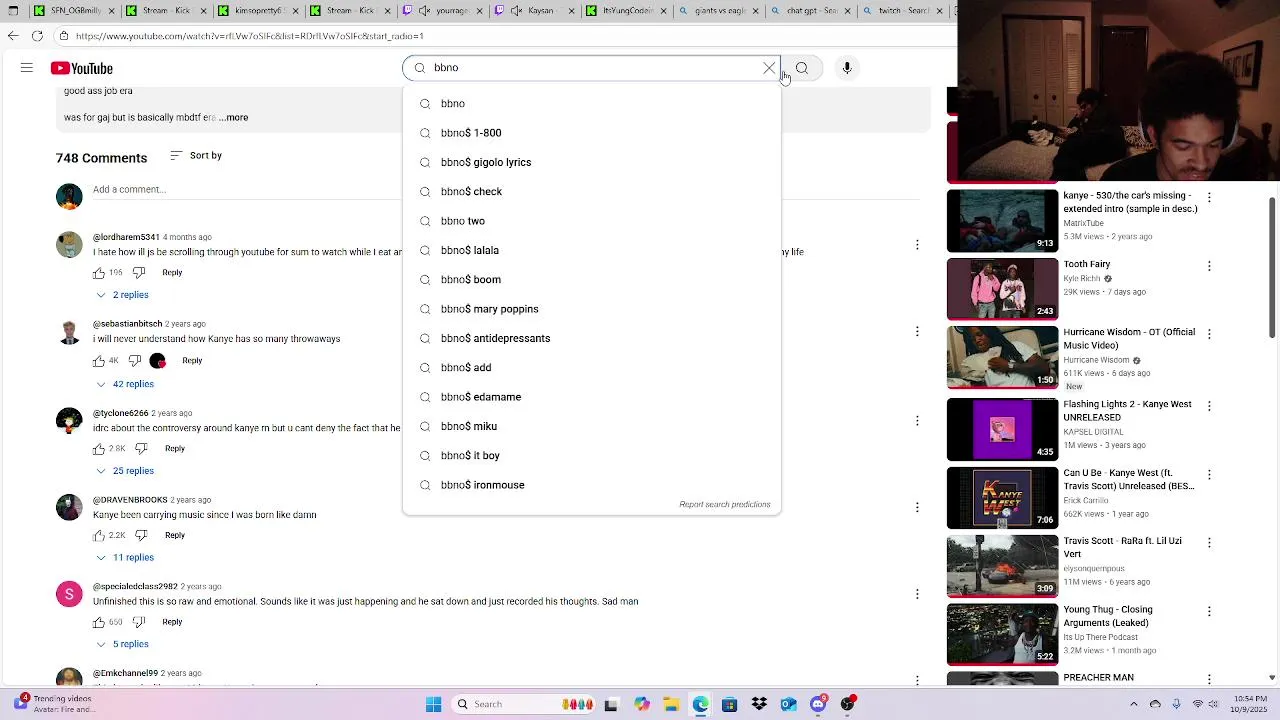The image size is (1280, 720).
Task: Switch to the SFN_OGBmilly browser tab
Action: tap(74, 11)
